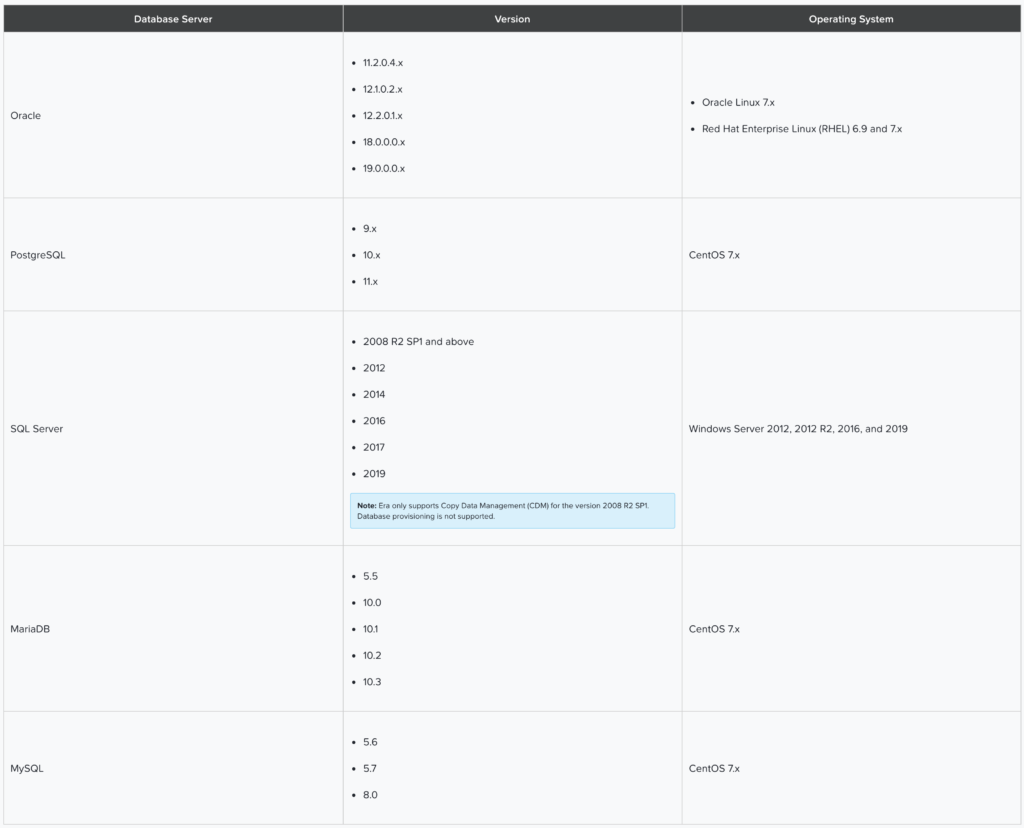Click the Oracle Linux 7.x entry
Viewport: 1024px width, 828px height.
coord(737,102)
